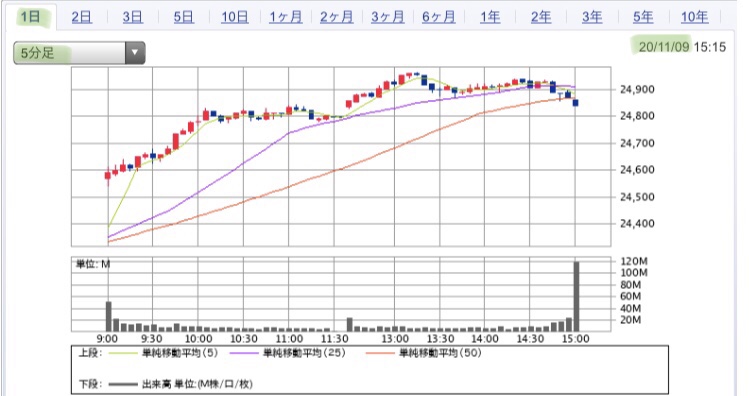The width and height of the screenshot is (749, 396).
Task: Click the 15:15 timestamp text
Action: pos(710,47)
